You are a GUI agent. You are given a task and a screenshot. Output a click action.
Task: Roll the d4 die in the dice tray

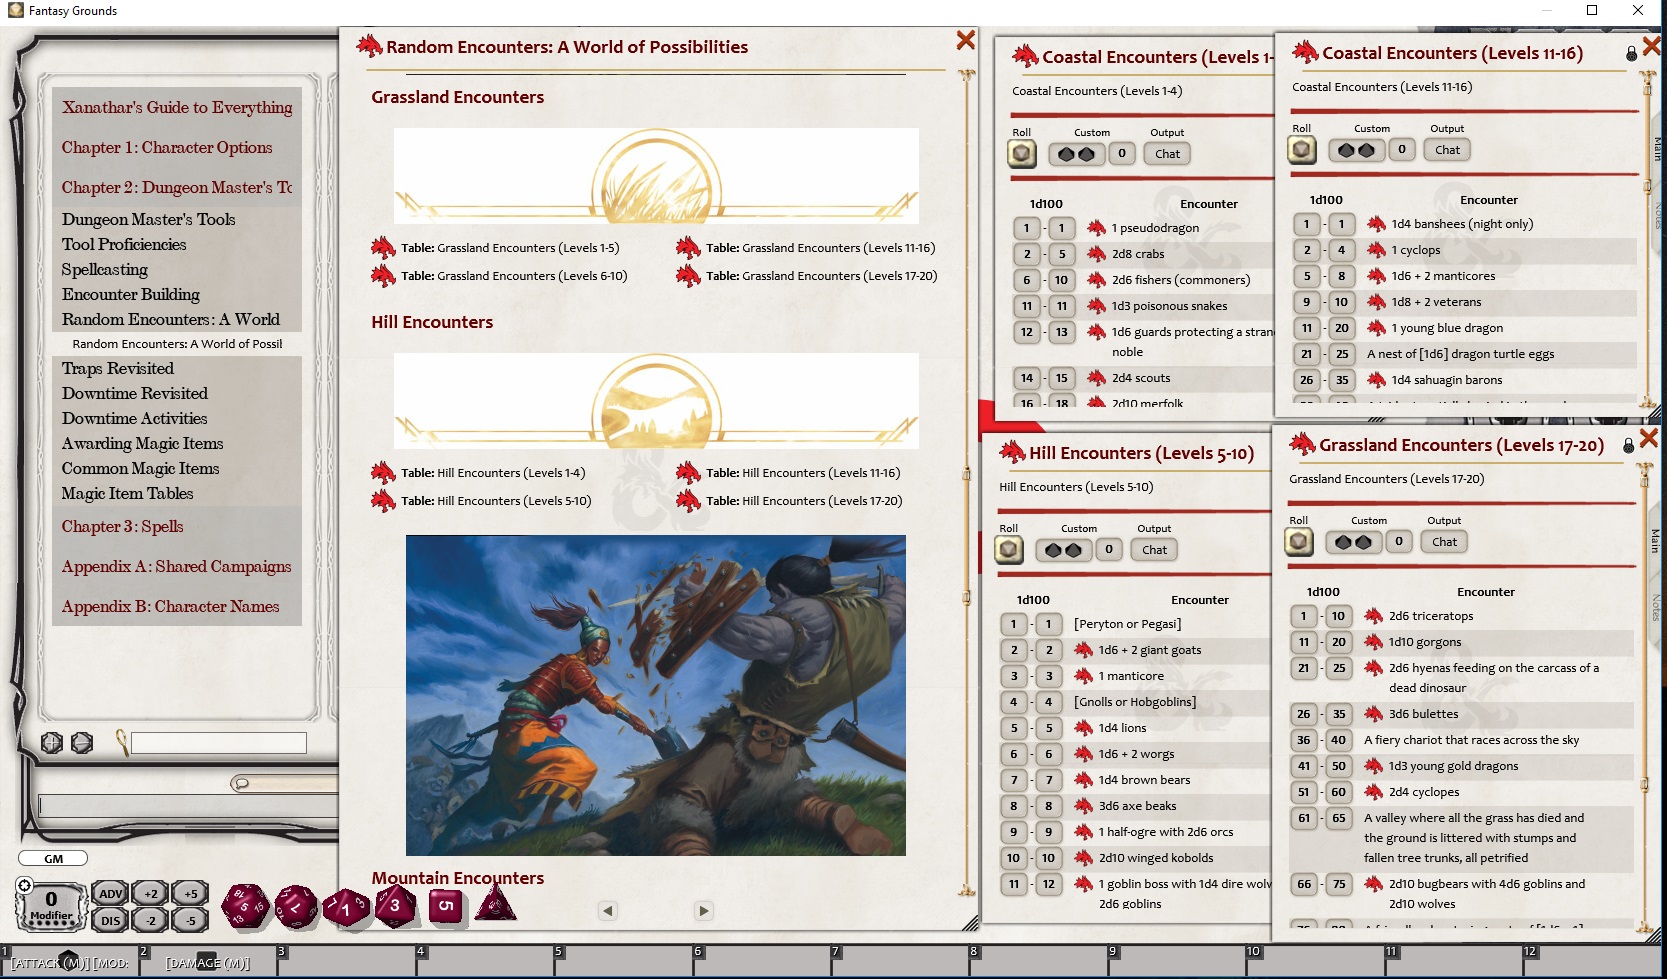(x=497, y=903)
